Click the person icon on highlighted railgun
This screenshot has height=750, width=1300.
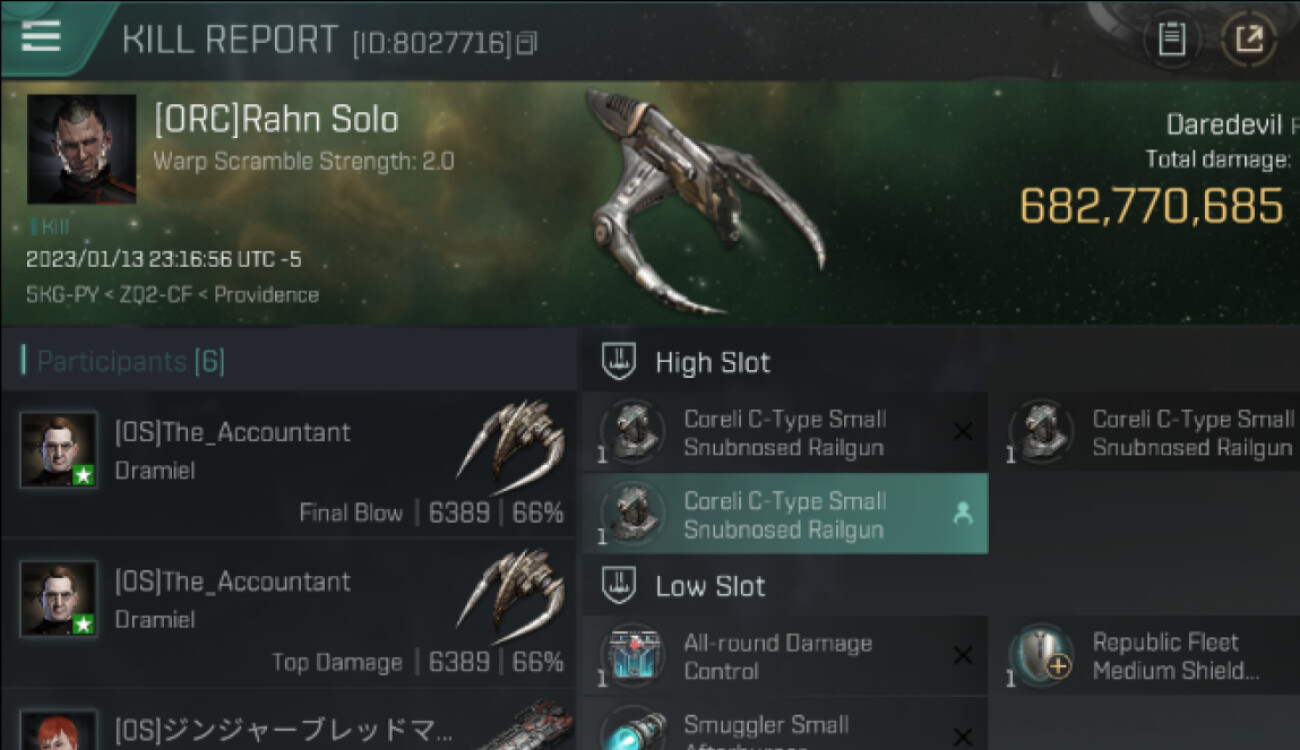(962, 514)
